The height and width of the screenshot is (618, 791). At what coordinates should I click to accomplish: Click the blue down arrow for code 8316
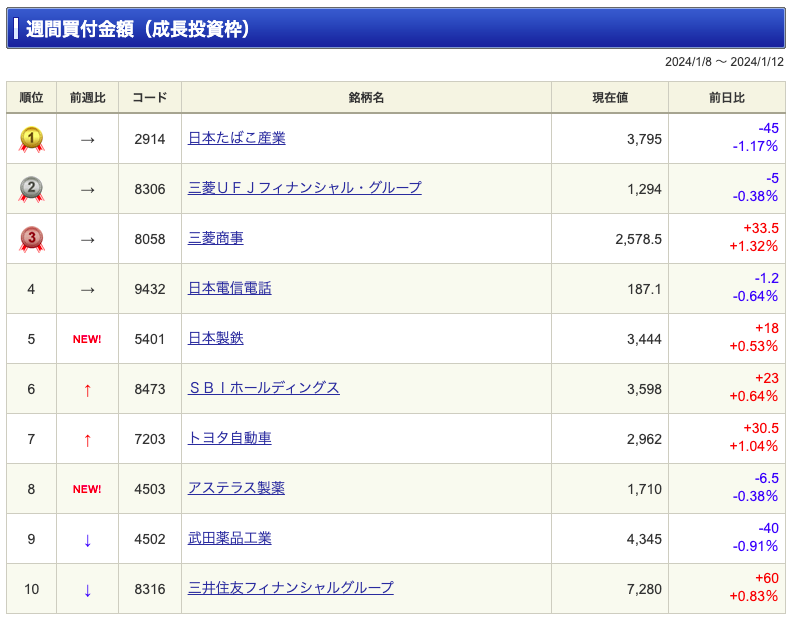[87, 590]
